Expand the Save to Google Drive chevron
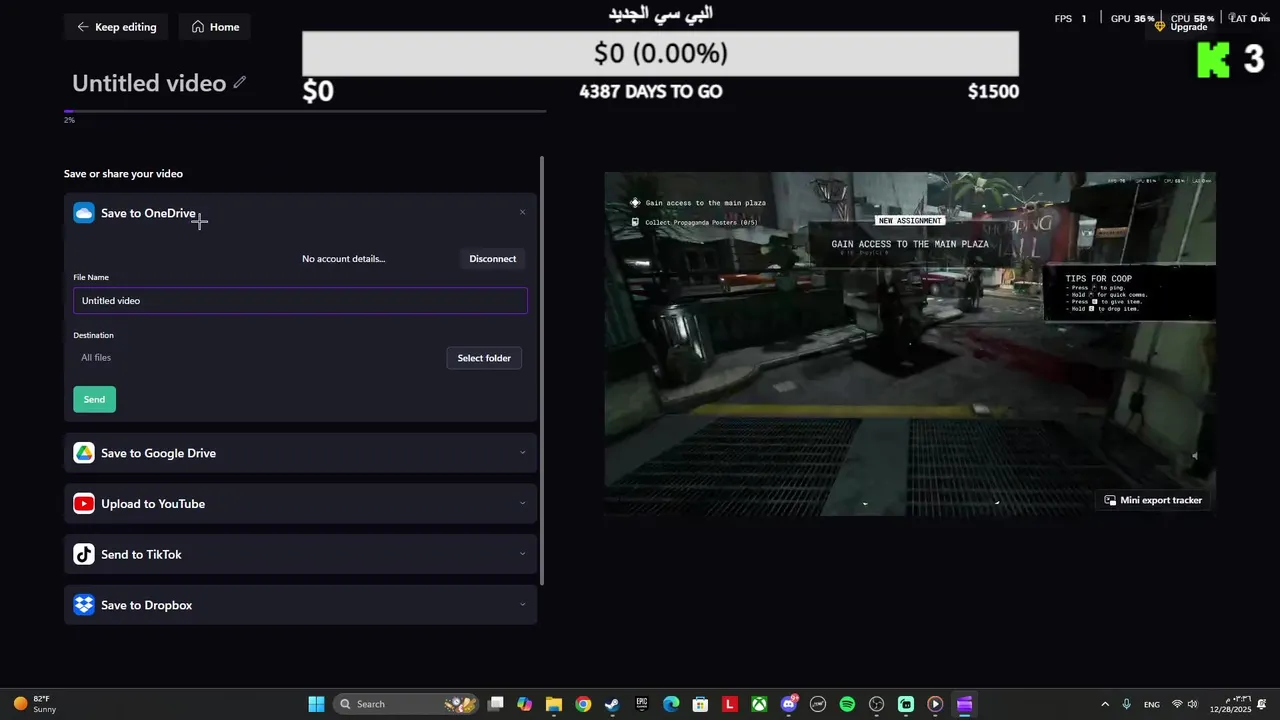The image size is (1280, 720). point(522,453)
